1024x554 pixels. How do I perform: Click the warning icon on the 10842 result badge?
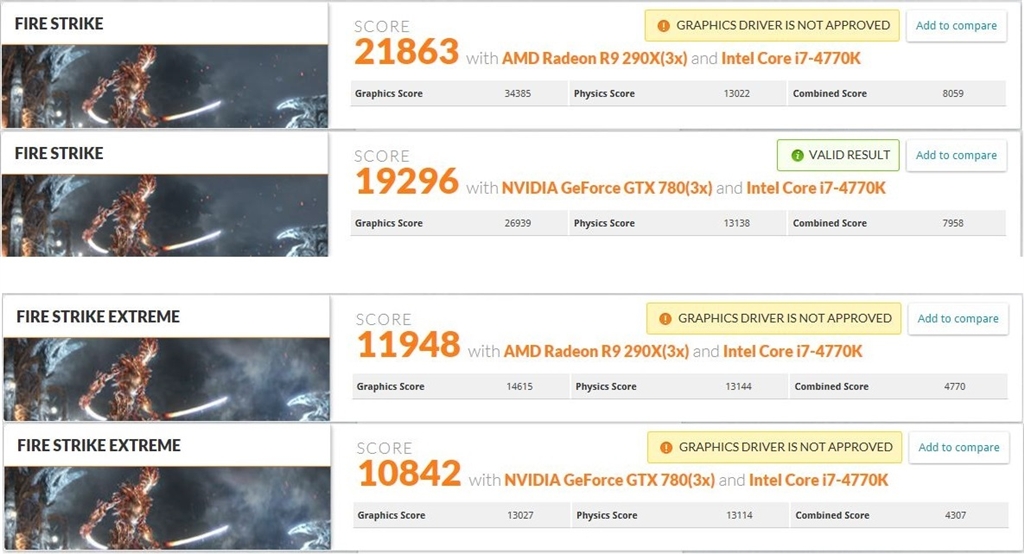[665, 447]
